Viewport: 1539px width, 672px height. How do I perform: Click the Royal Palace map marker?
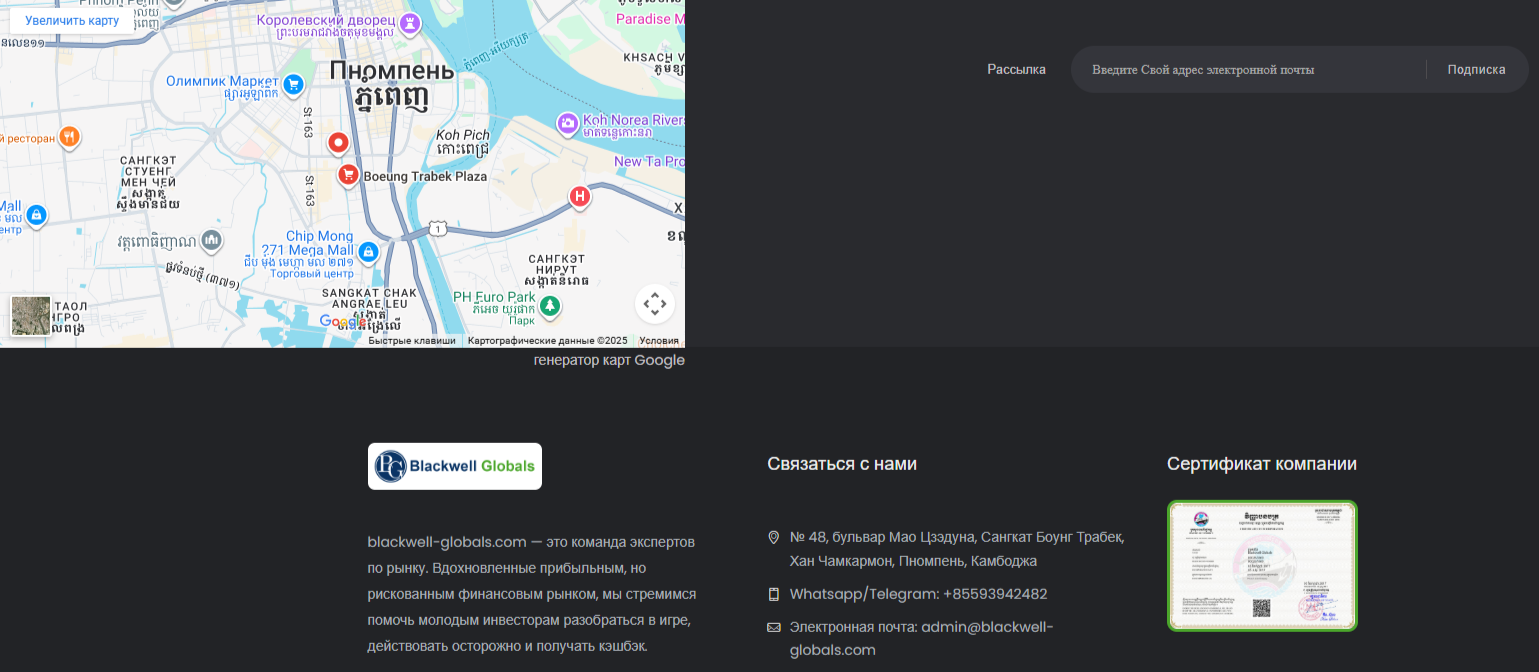pyautogui.click(x=409, y=22)
